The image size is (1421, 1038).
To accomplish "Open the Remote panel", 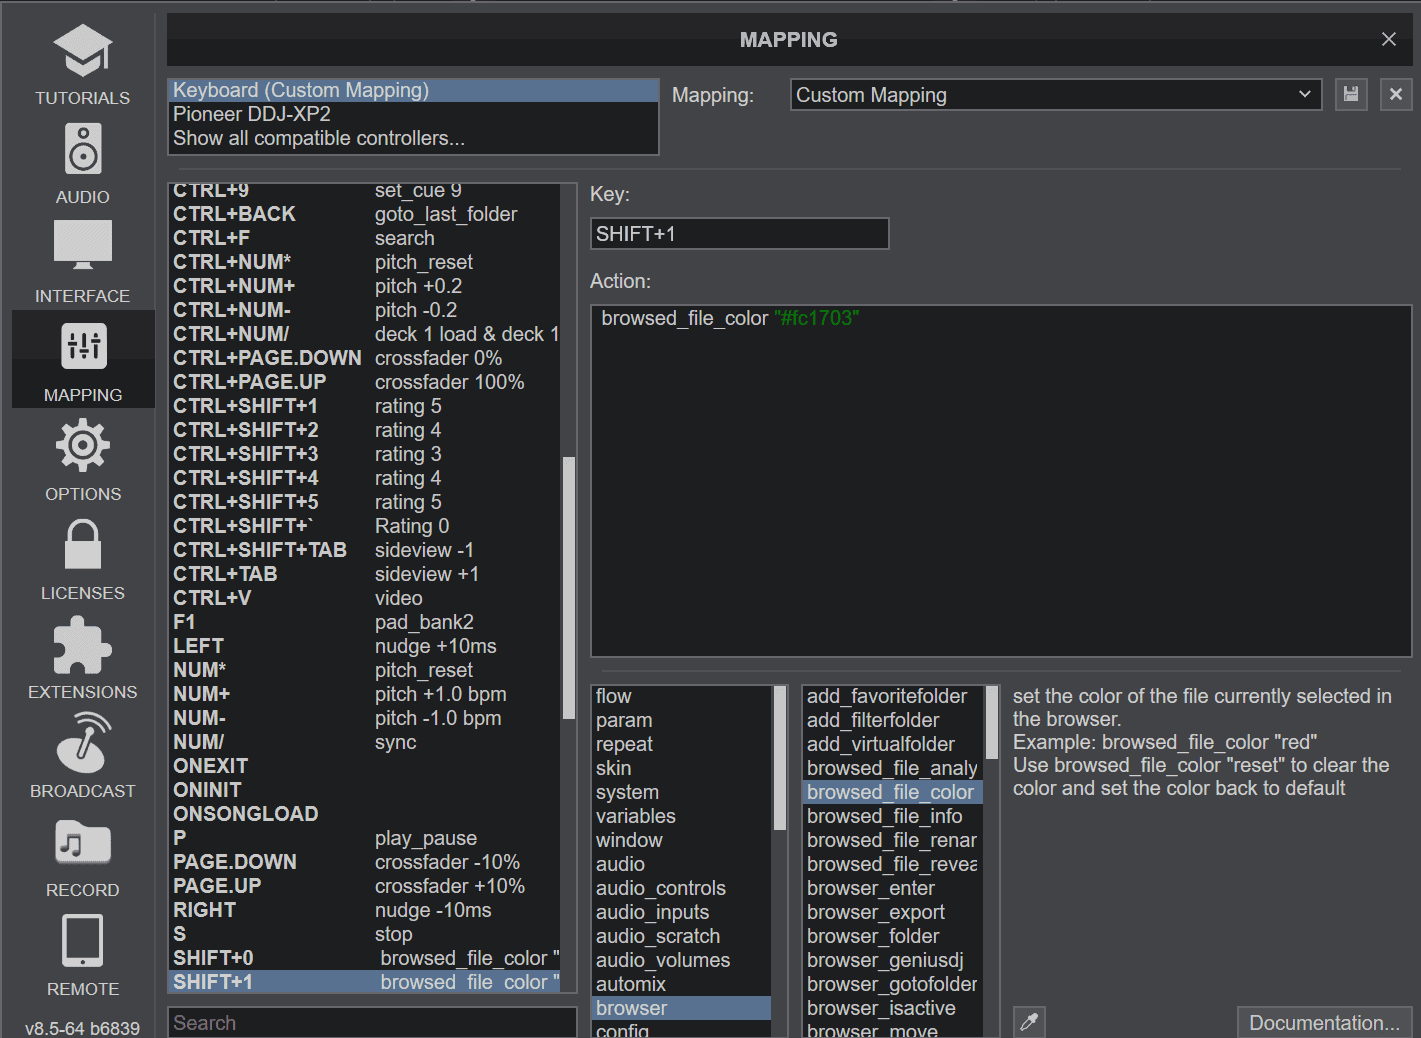I will click(82, 955).
